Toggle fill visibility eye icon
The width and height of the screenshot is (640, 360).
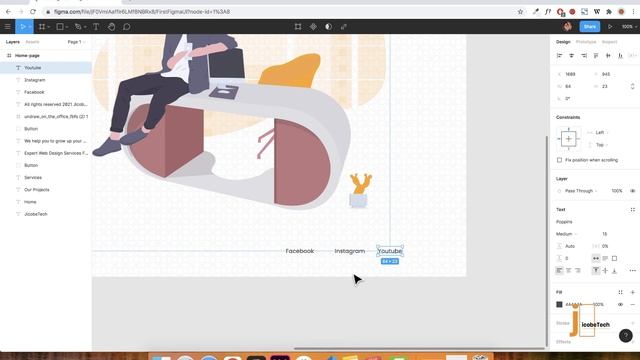(x=620, y=304)
